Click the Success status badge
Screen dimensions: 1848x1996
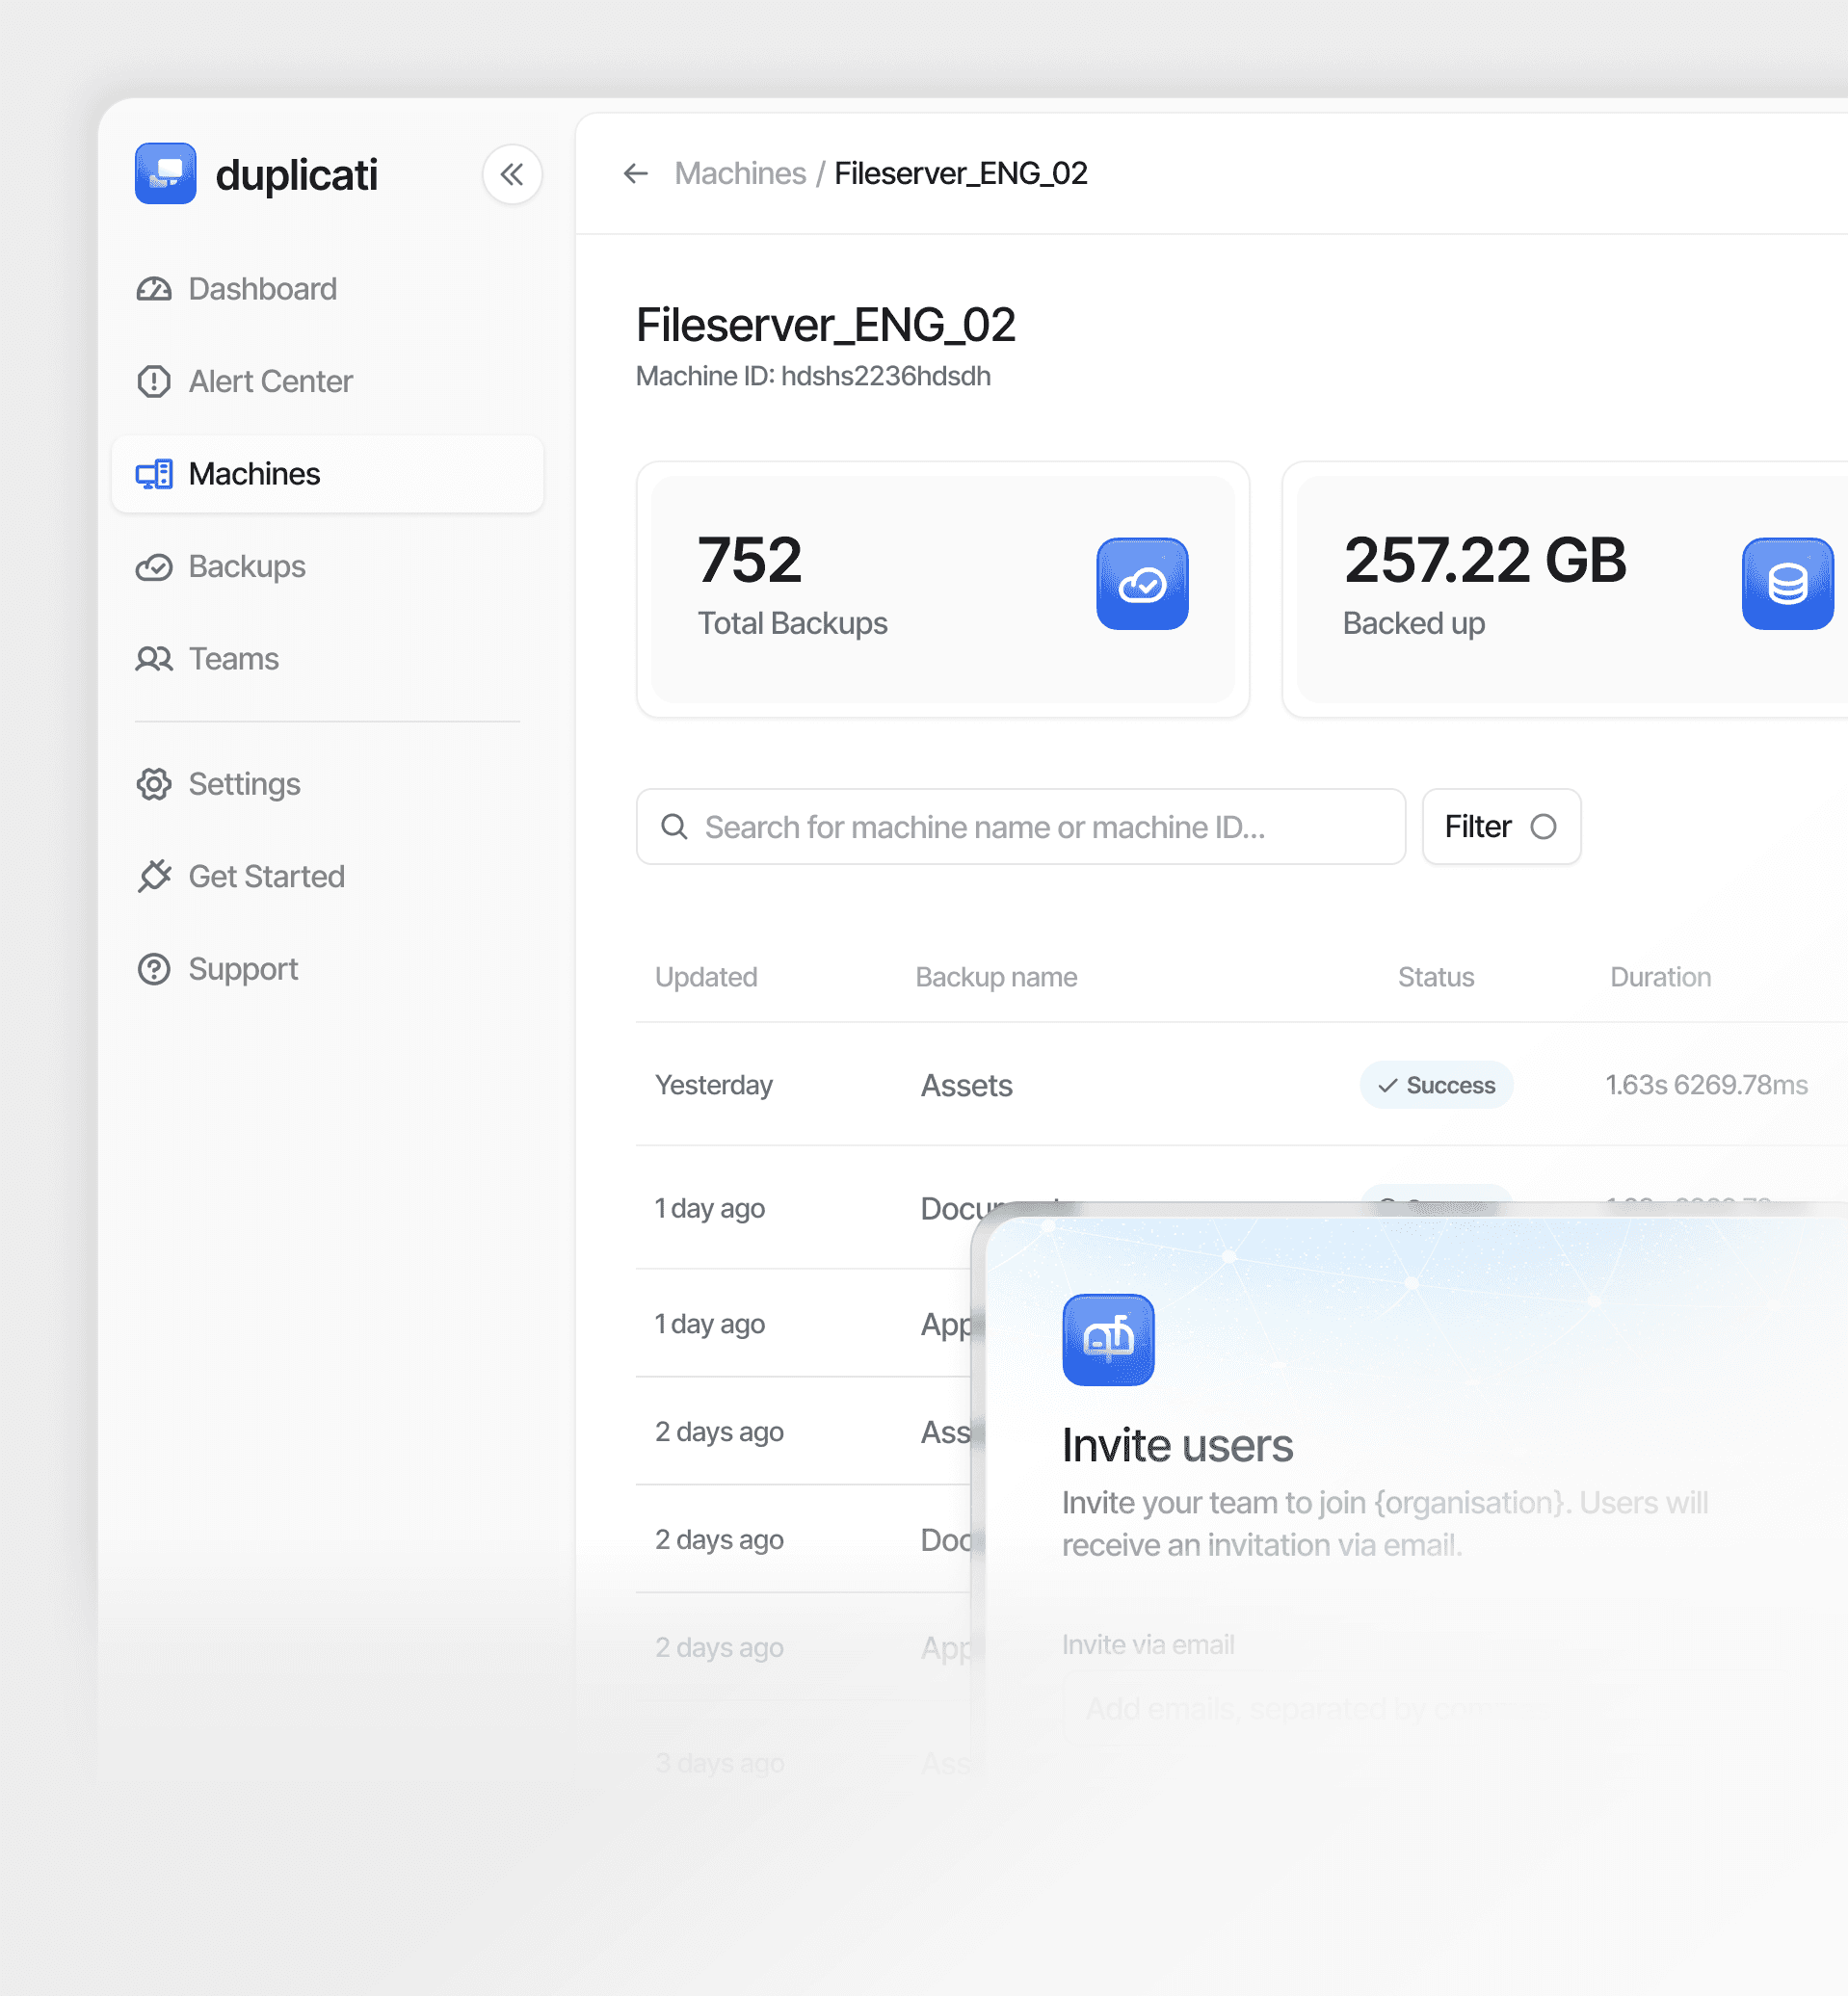click(1436, 1085)
